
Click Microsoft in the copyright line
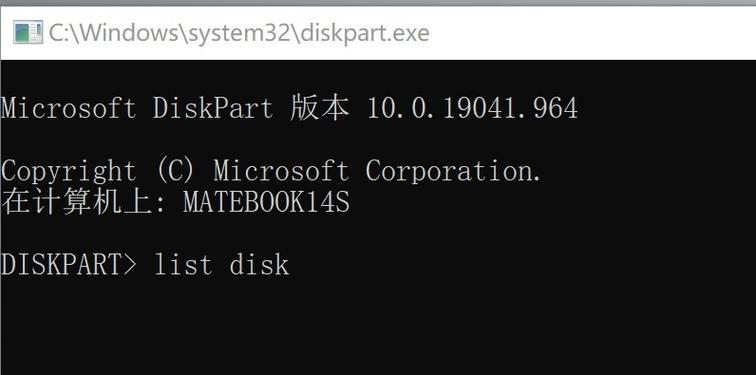point(281,172)
